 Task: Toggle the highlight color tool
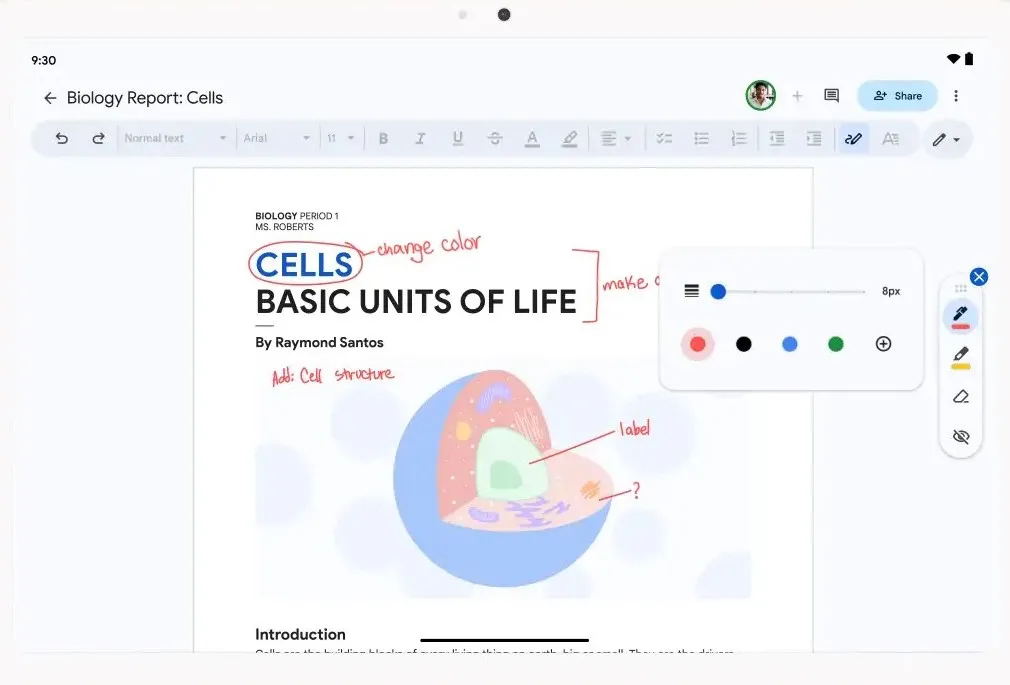pyautogui.click(x=569, y=138)
